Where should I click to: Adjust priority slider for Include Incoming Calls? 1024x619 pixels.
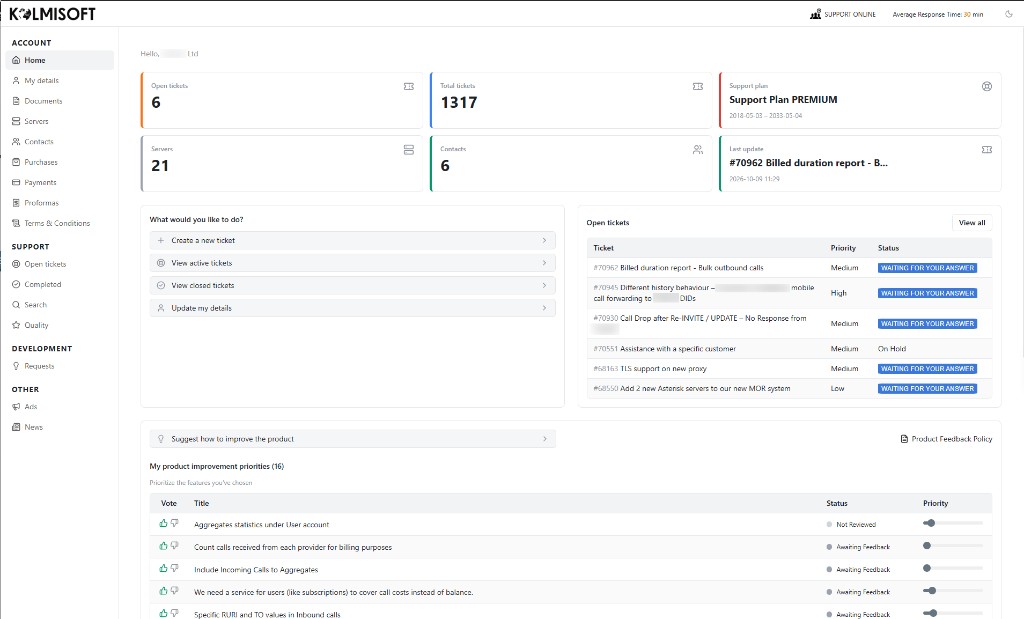click(953, 568)
